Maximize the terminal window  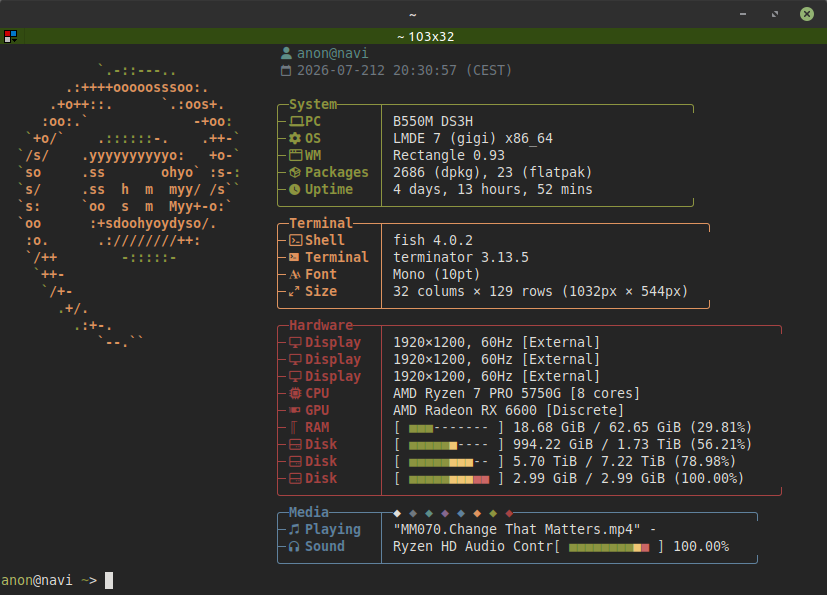pos(775,14)
